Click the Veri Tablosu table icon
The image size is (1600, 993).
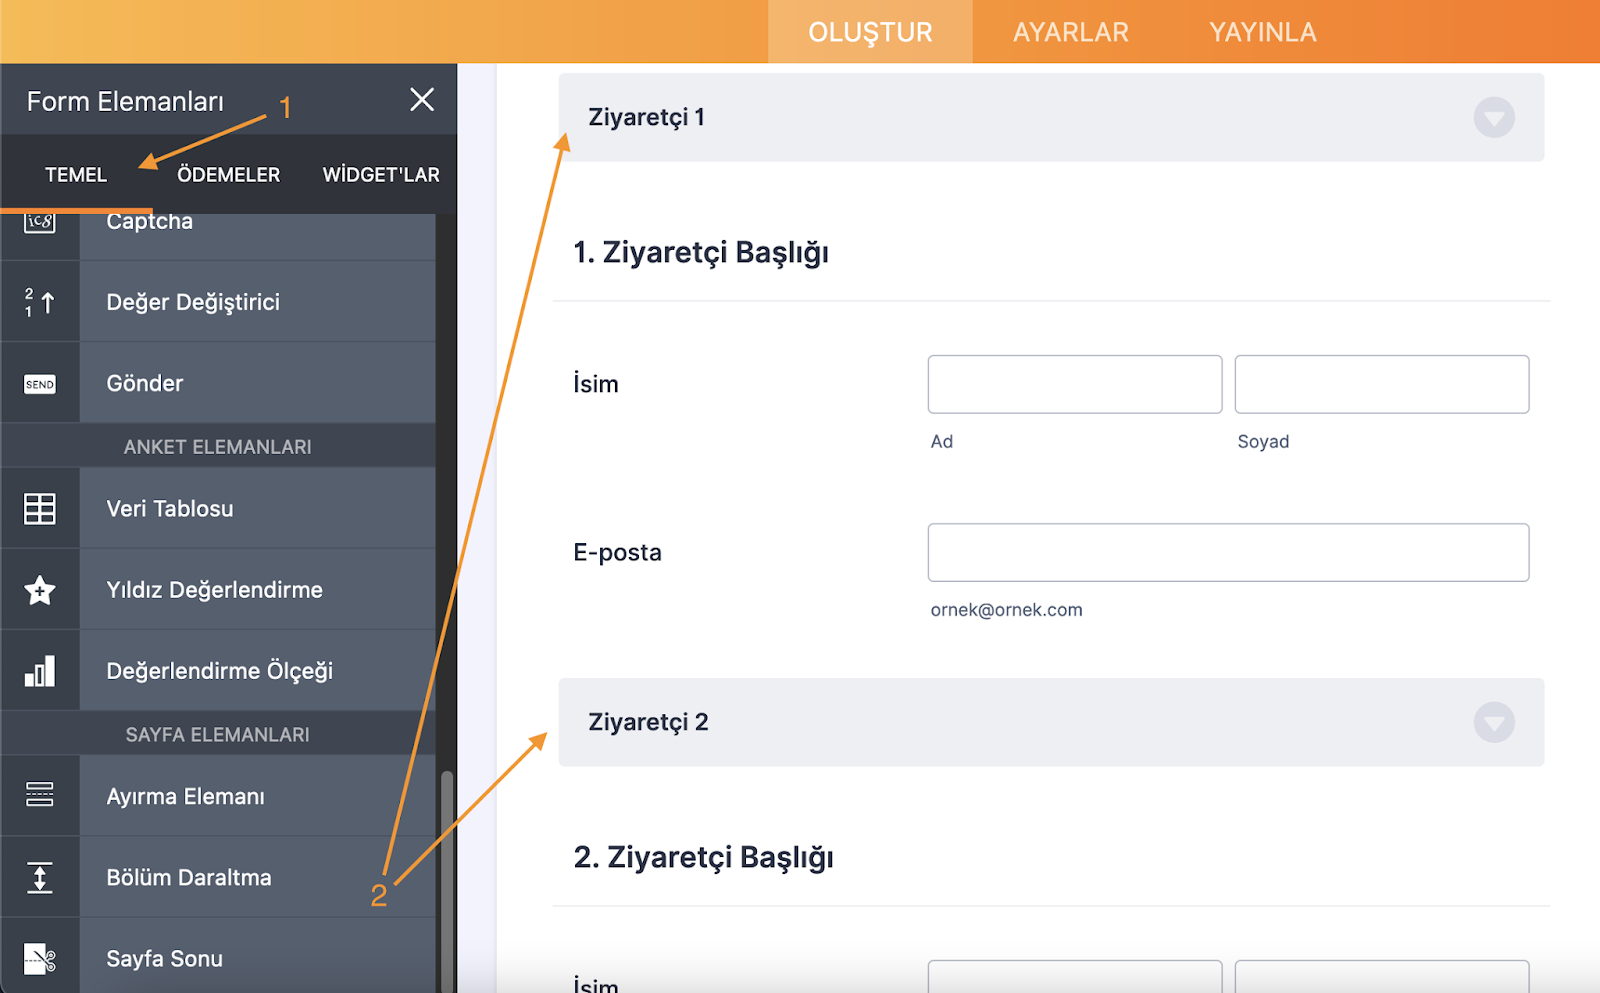tap(40, 509)
